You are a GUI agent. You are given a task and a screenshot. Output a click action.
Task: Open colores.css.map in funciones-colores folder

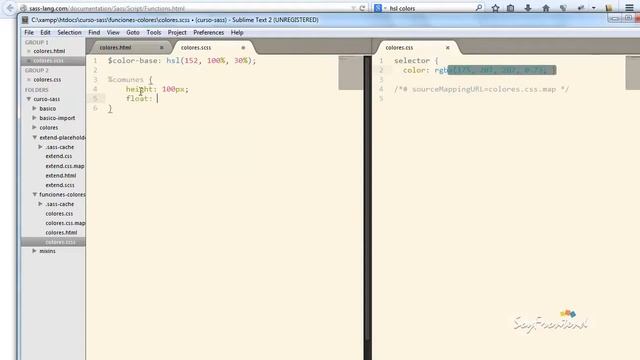pos(65,223)
